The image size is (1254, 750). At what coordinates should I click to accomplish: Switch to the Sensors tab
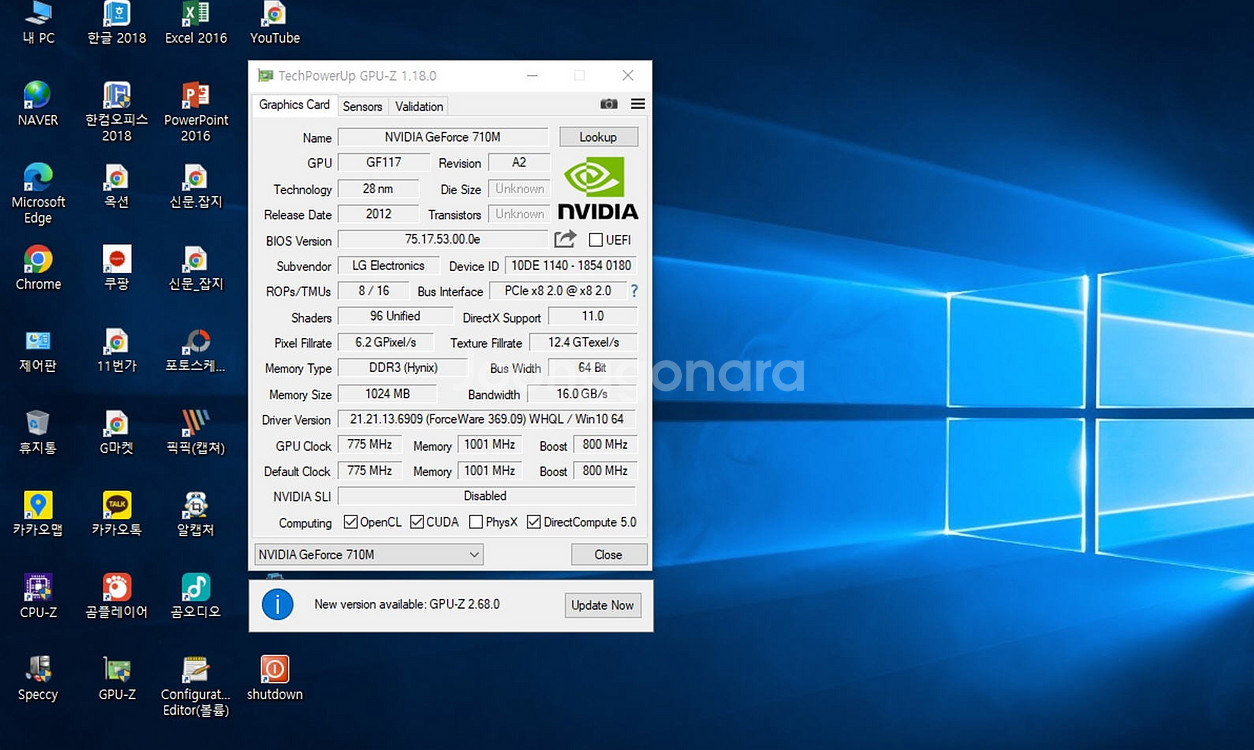362,106
